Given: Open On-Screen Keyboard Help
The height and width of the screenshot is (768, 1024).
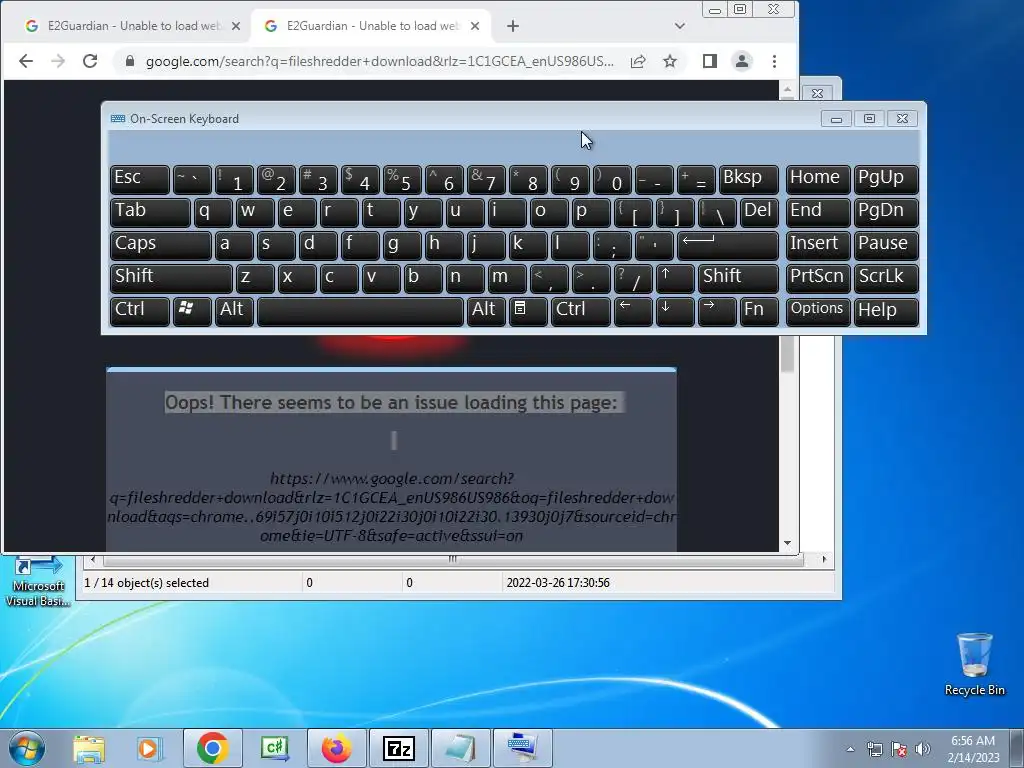Looking at the screenshot, I should (886, 311).
